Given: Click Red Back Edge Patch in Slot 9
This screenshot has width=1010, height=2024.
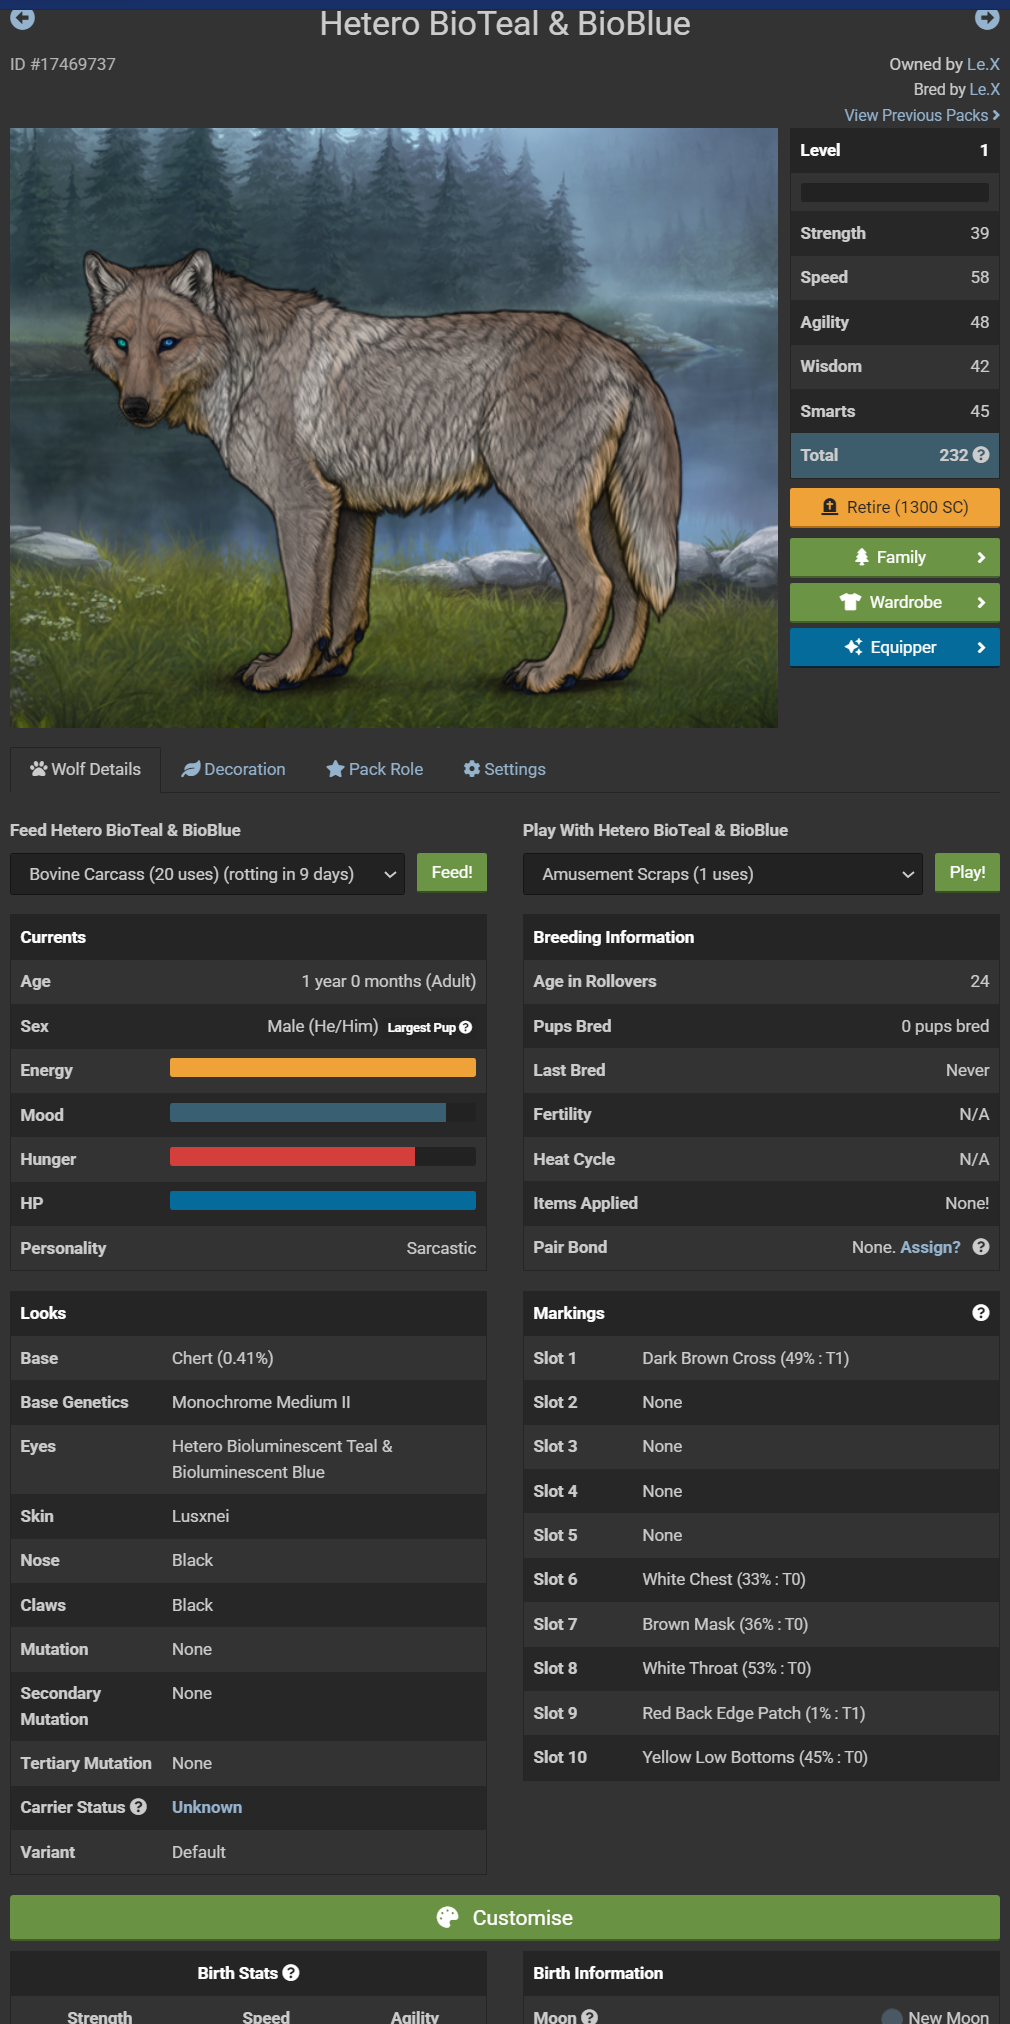Looking at the screenshot, I should point(754,1713).
